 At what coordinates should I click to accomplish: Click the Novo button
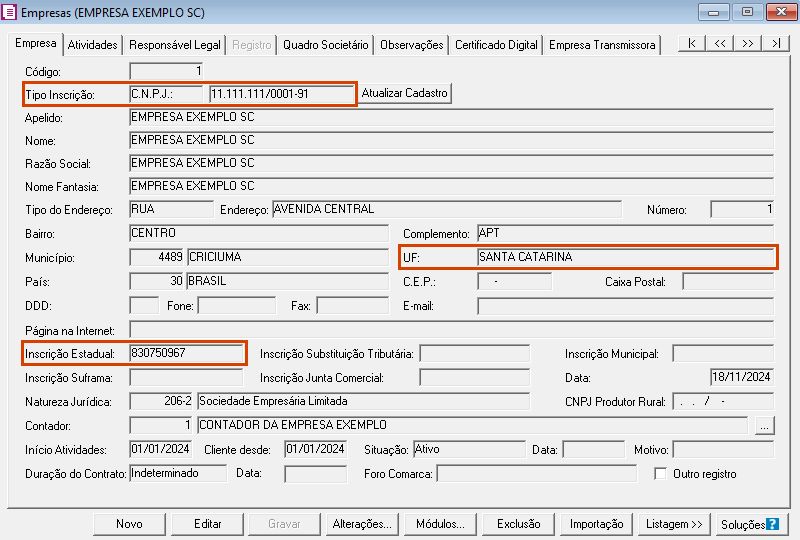pyautogui.click(x=129, y=524)
